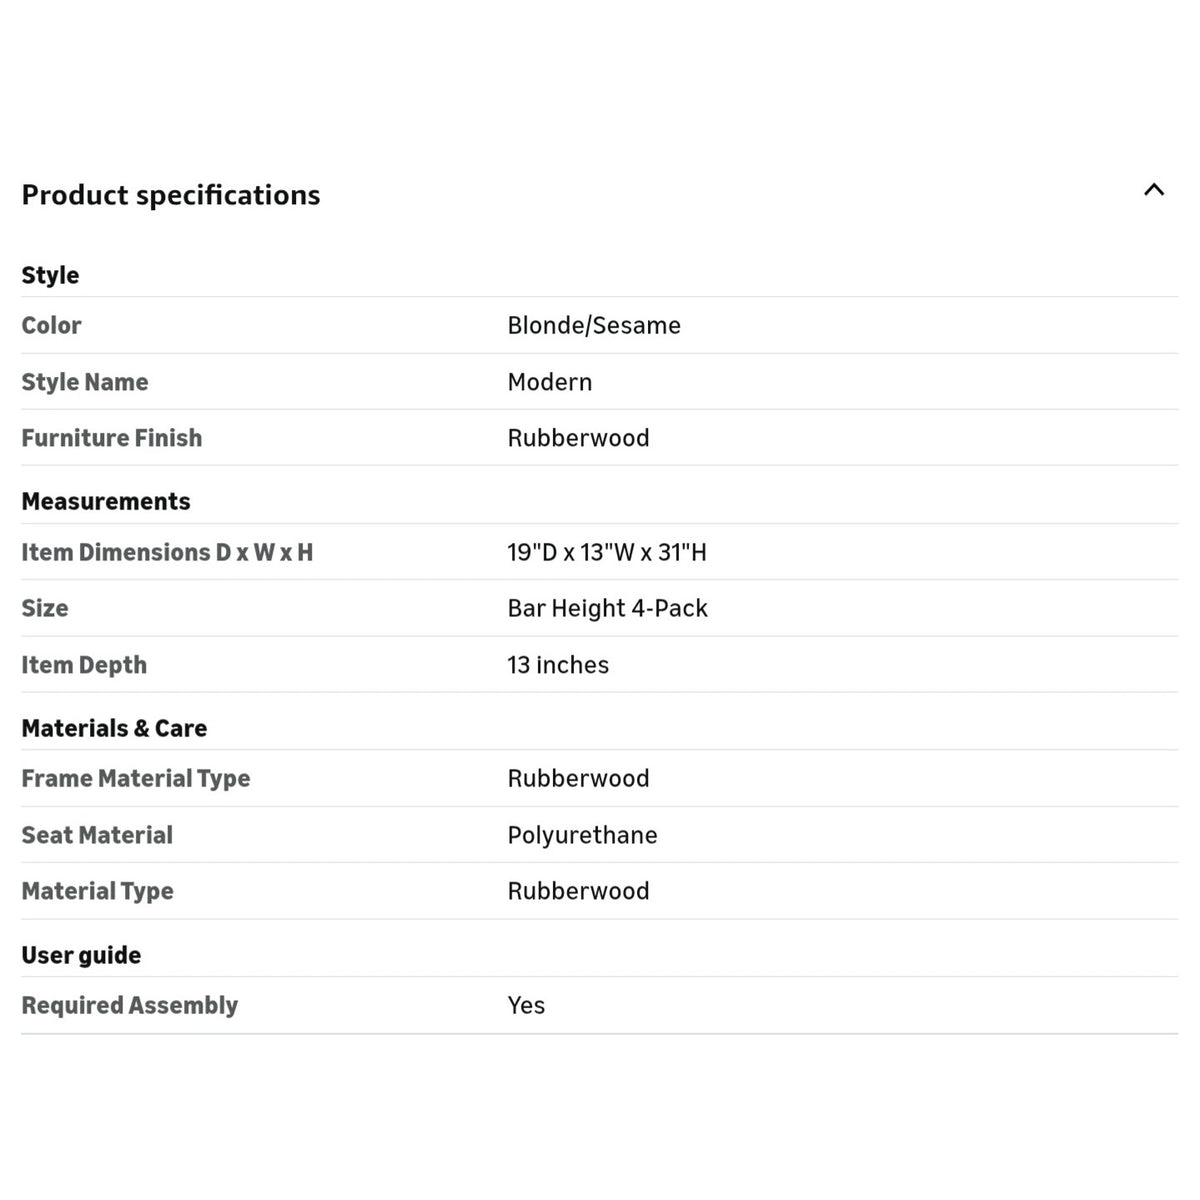Select the Modern style value

550,382
